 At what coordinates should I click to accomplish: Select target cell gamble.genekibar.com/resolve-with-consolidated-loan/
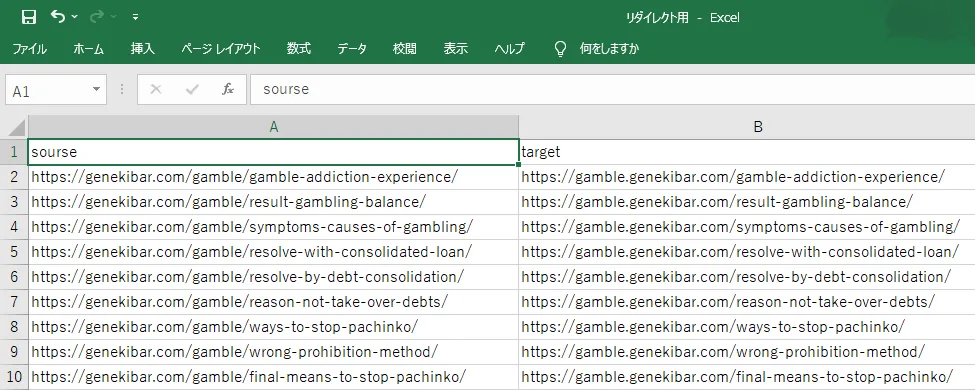747,252
